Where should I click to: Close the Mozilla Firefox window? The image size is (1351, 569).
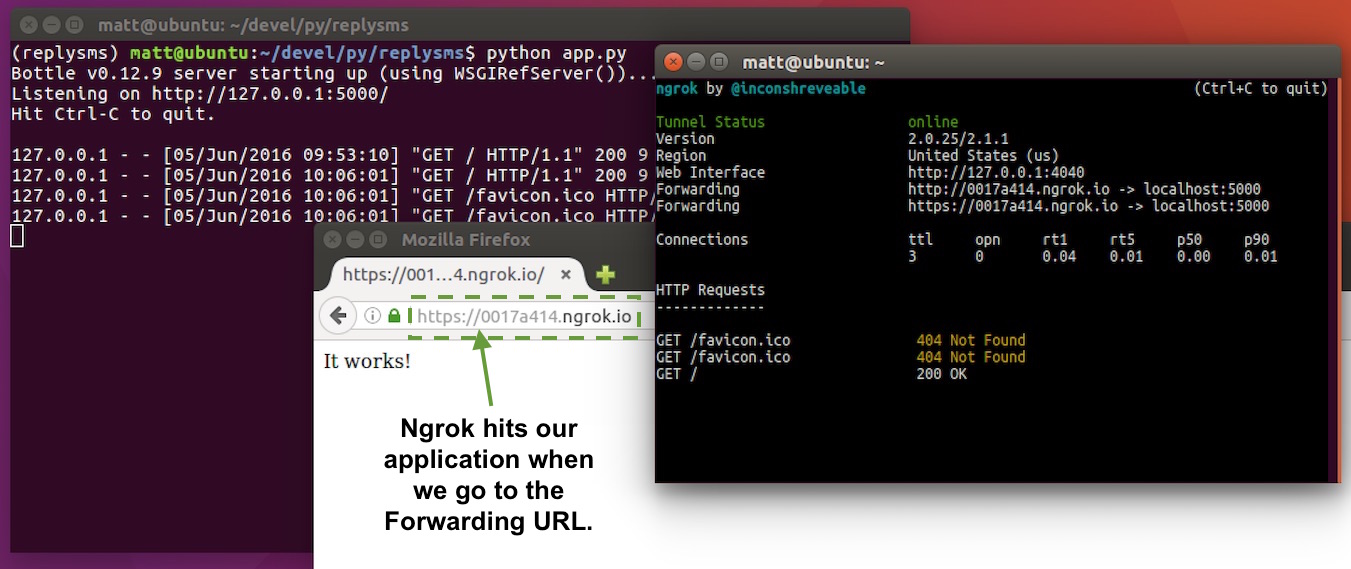click(x=333, y=240)
